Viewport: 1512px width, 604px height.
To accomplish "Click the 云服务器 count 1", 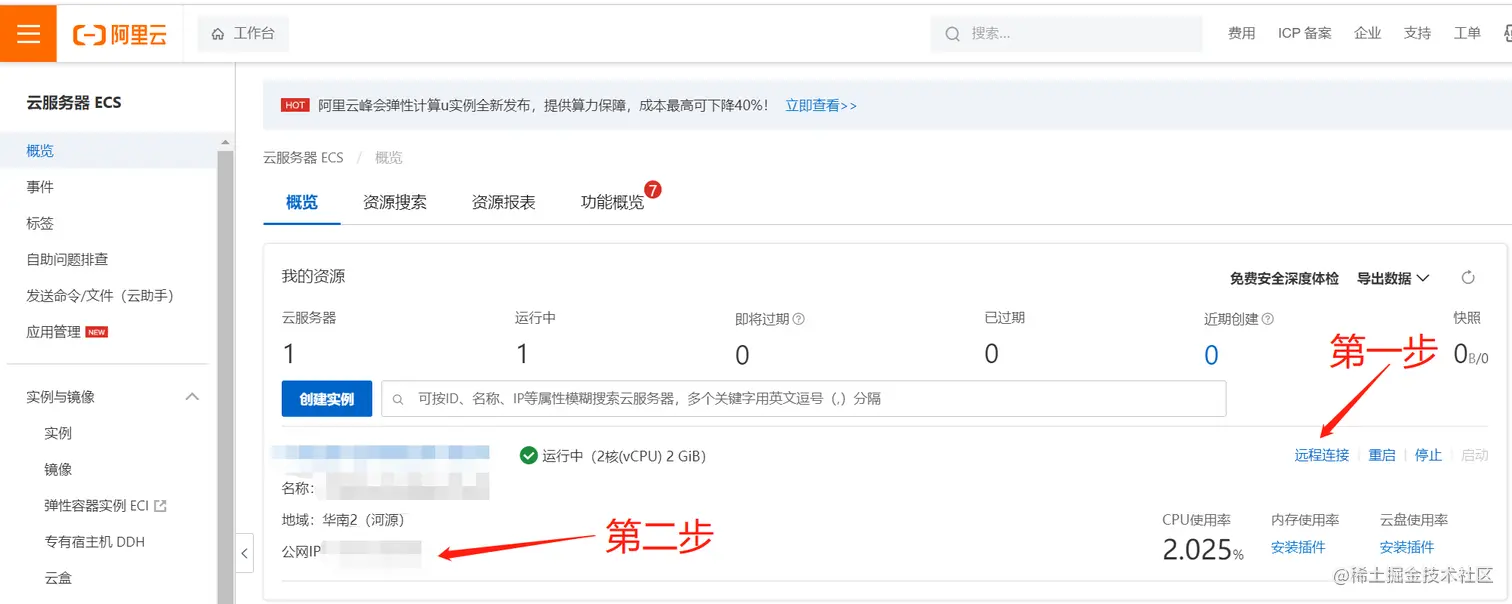I will [289, 354].
